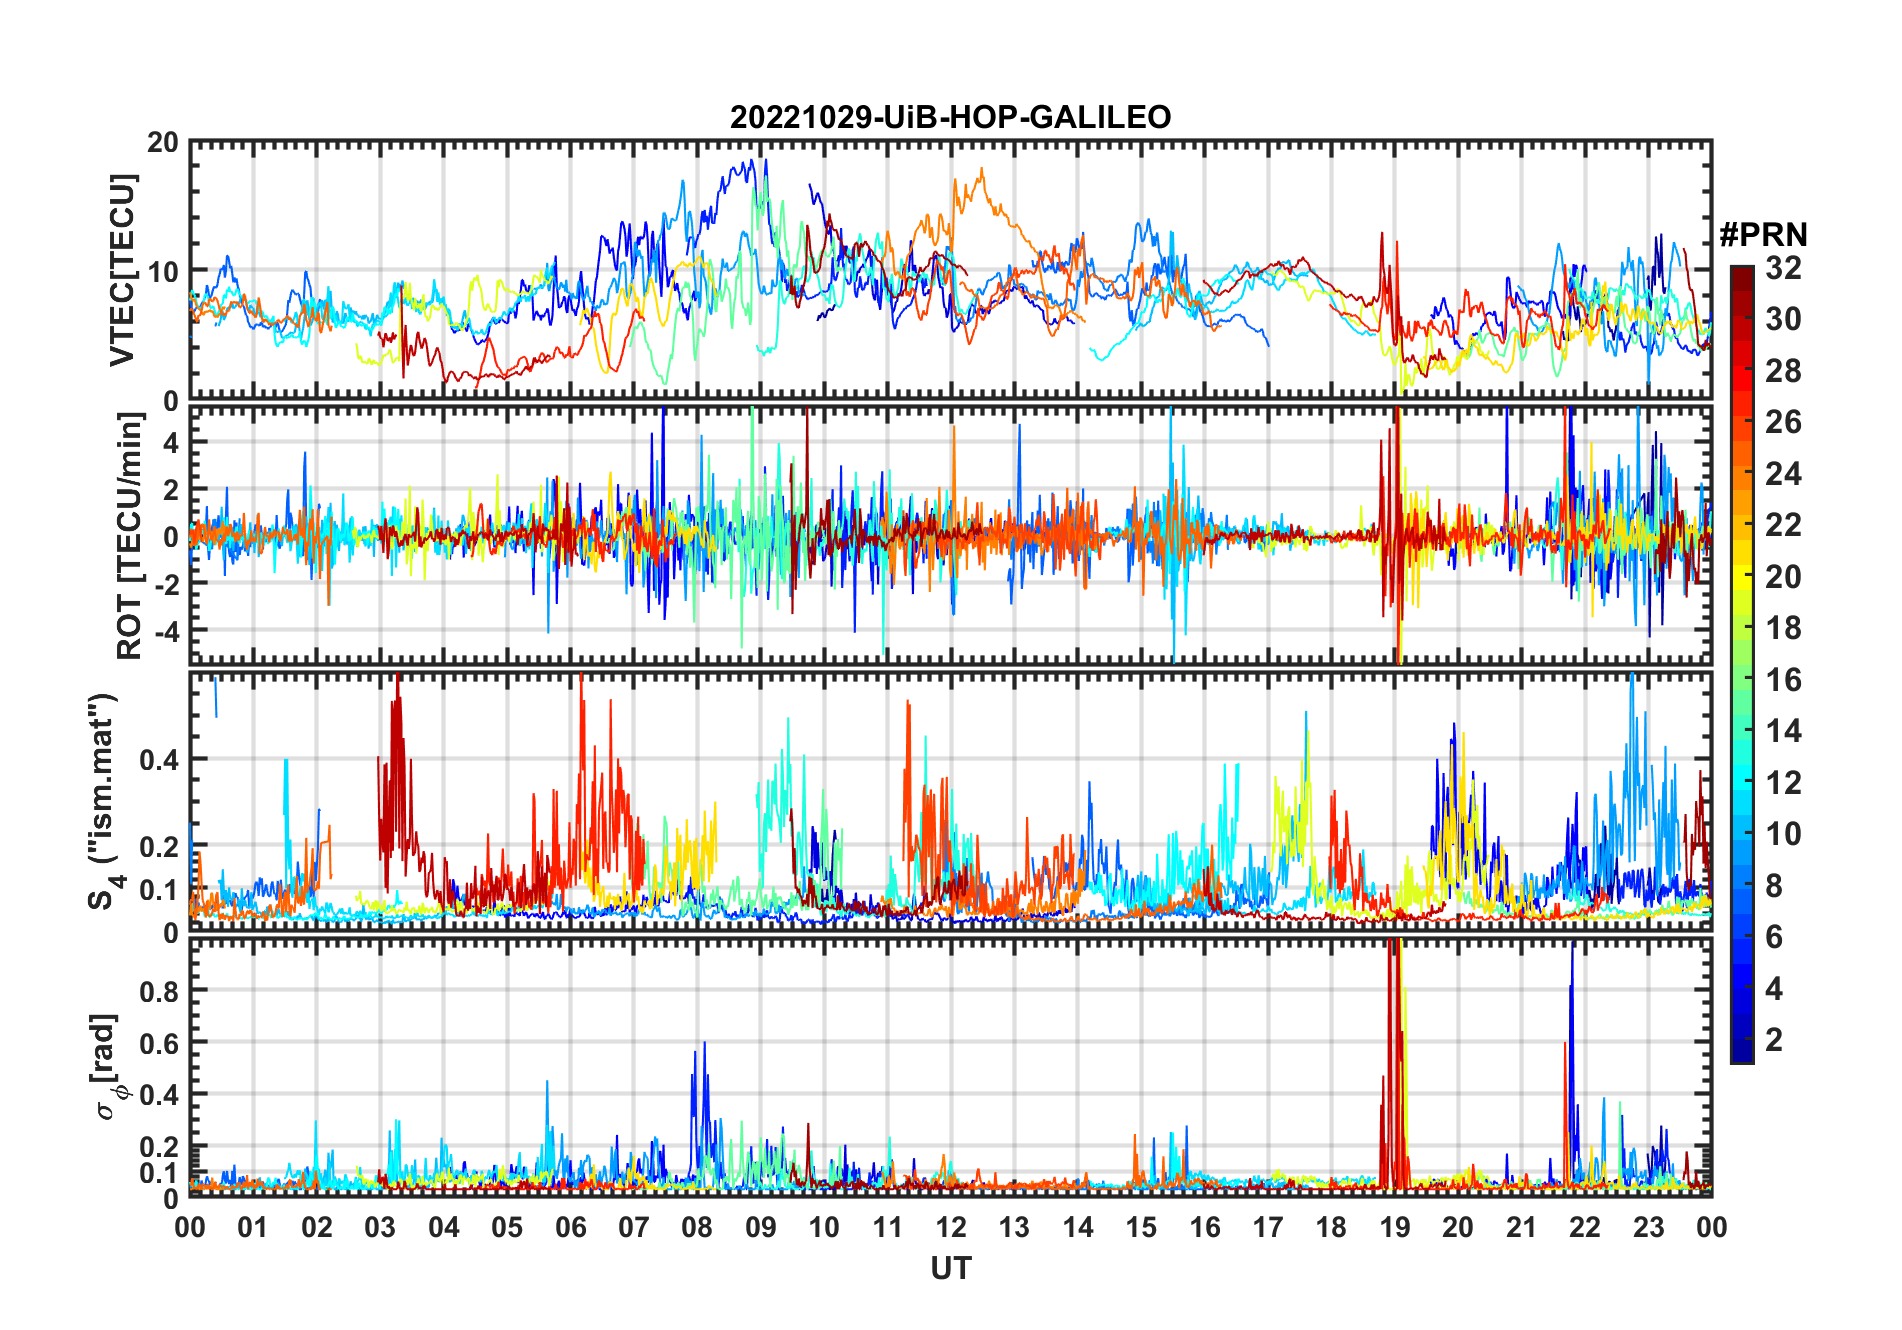Click the 07 hour tick on UT axis

click(x=634, y=1227)
